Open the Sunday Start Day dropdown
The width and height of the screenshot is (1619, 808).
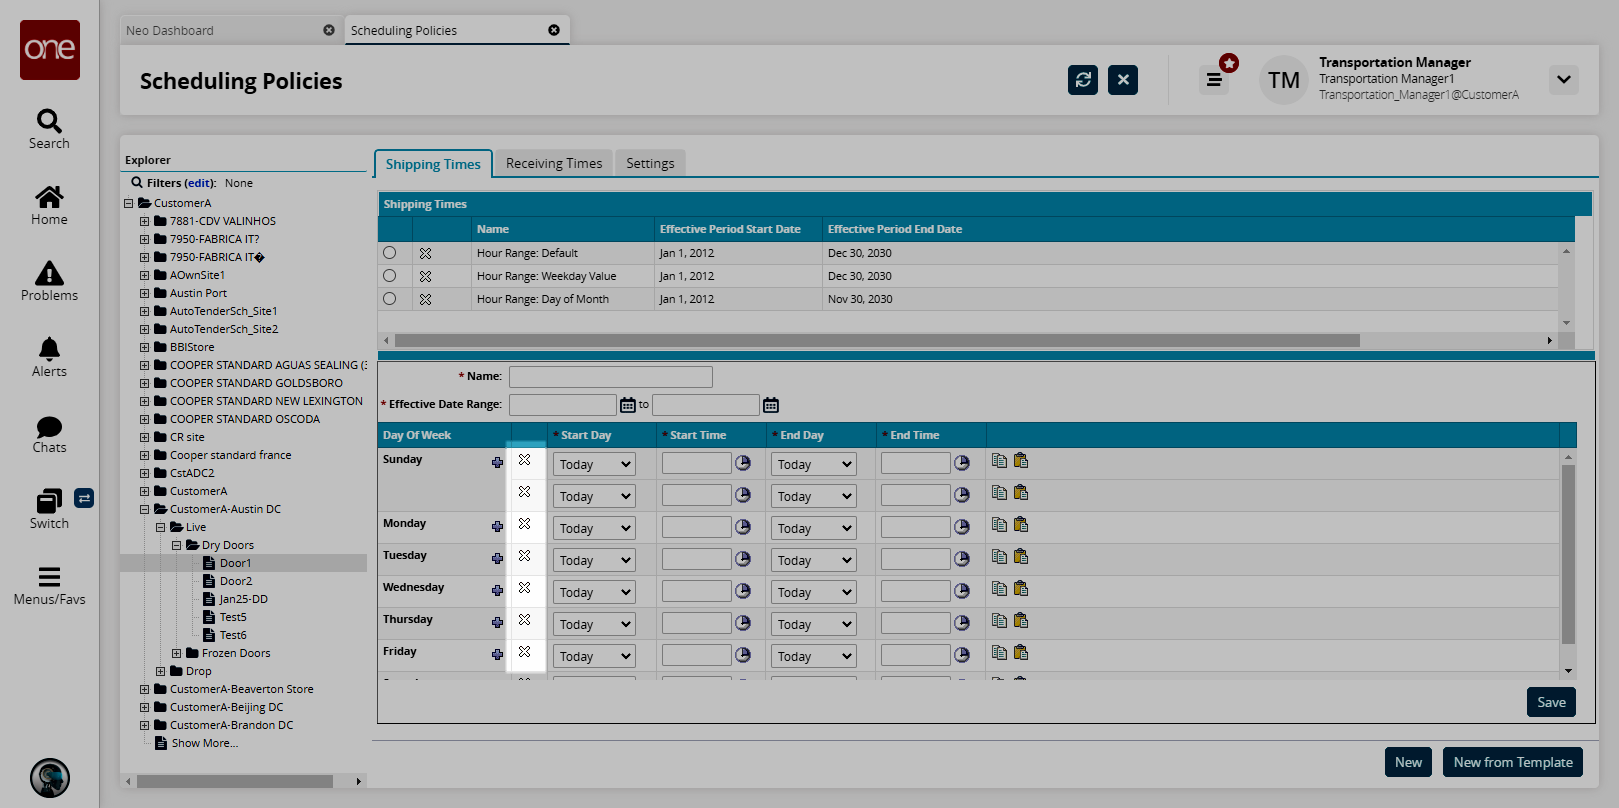point(594,464)
